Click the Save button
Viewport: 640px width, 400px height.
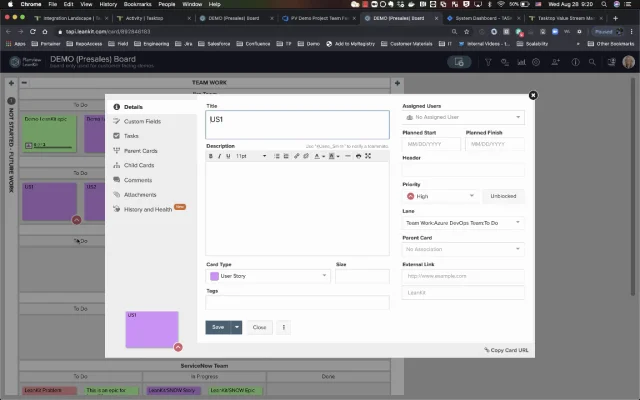218,327
